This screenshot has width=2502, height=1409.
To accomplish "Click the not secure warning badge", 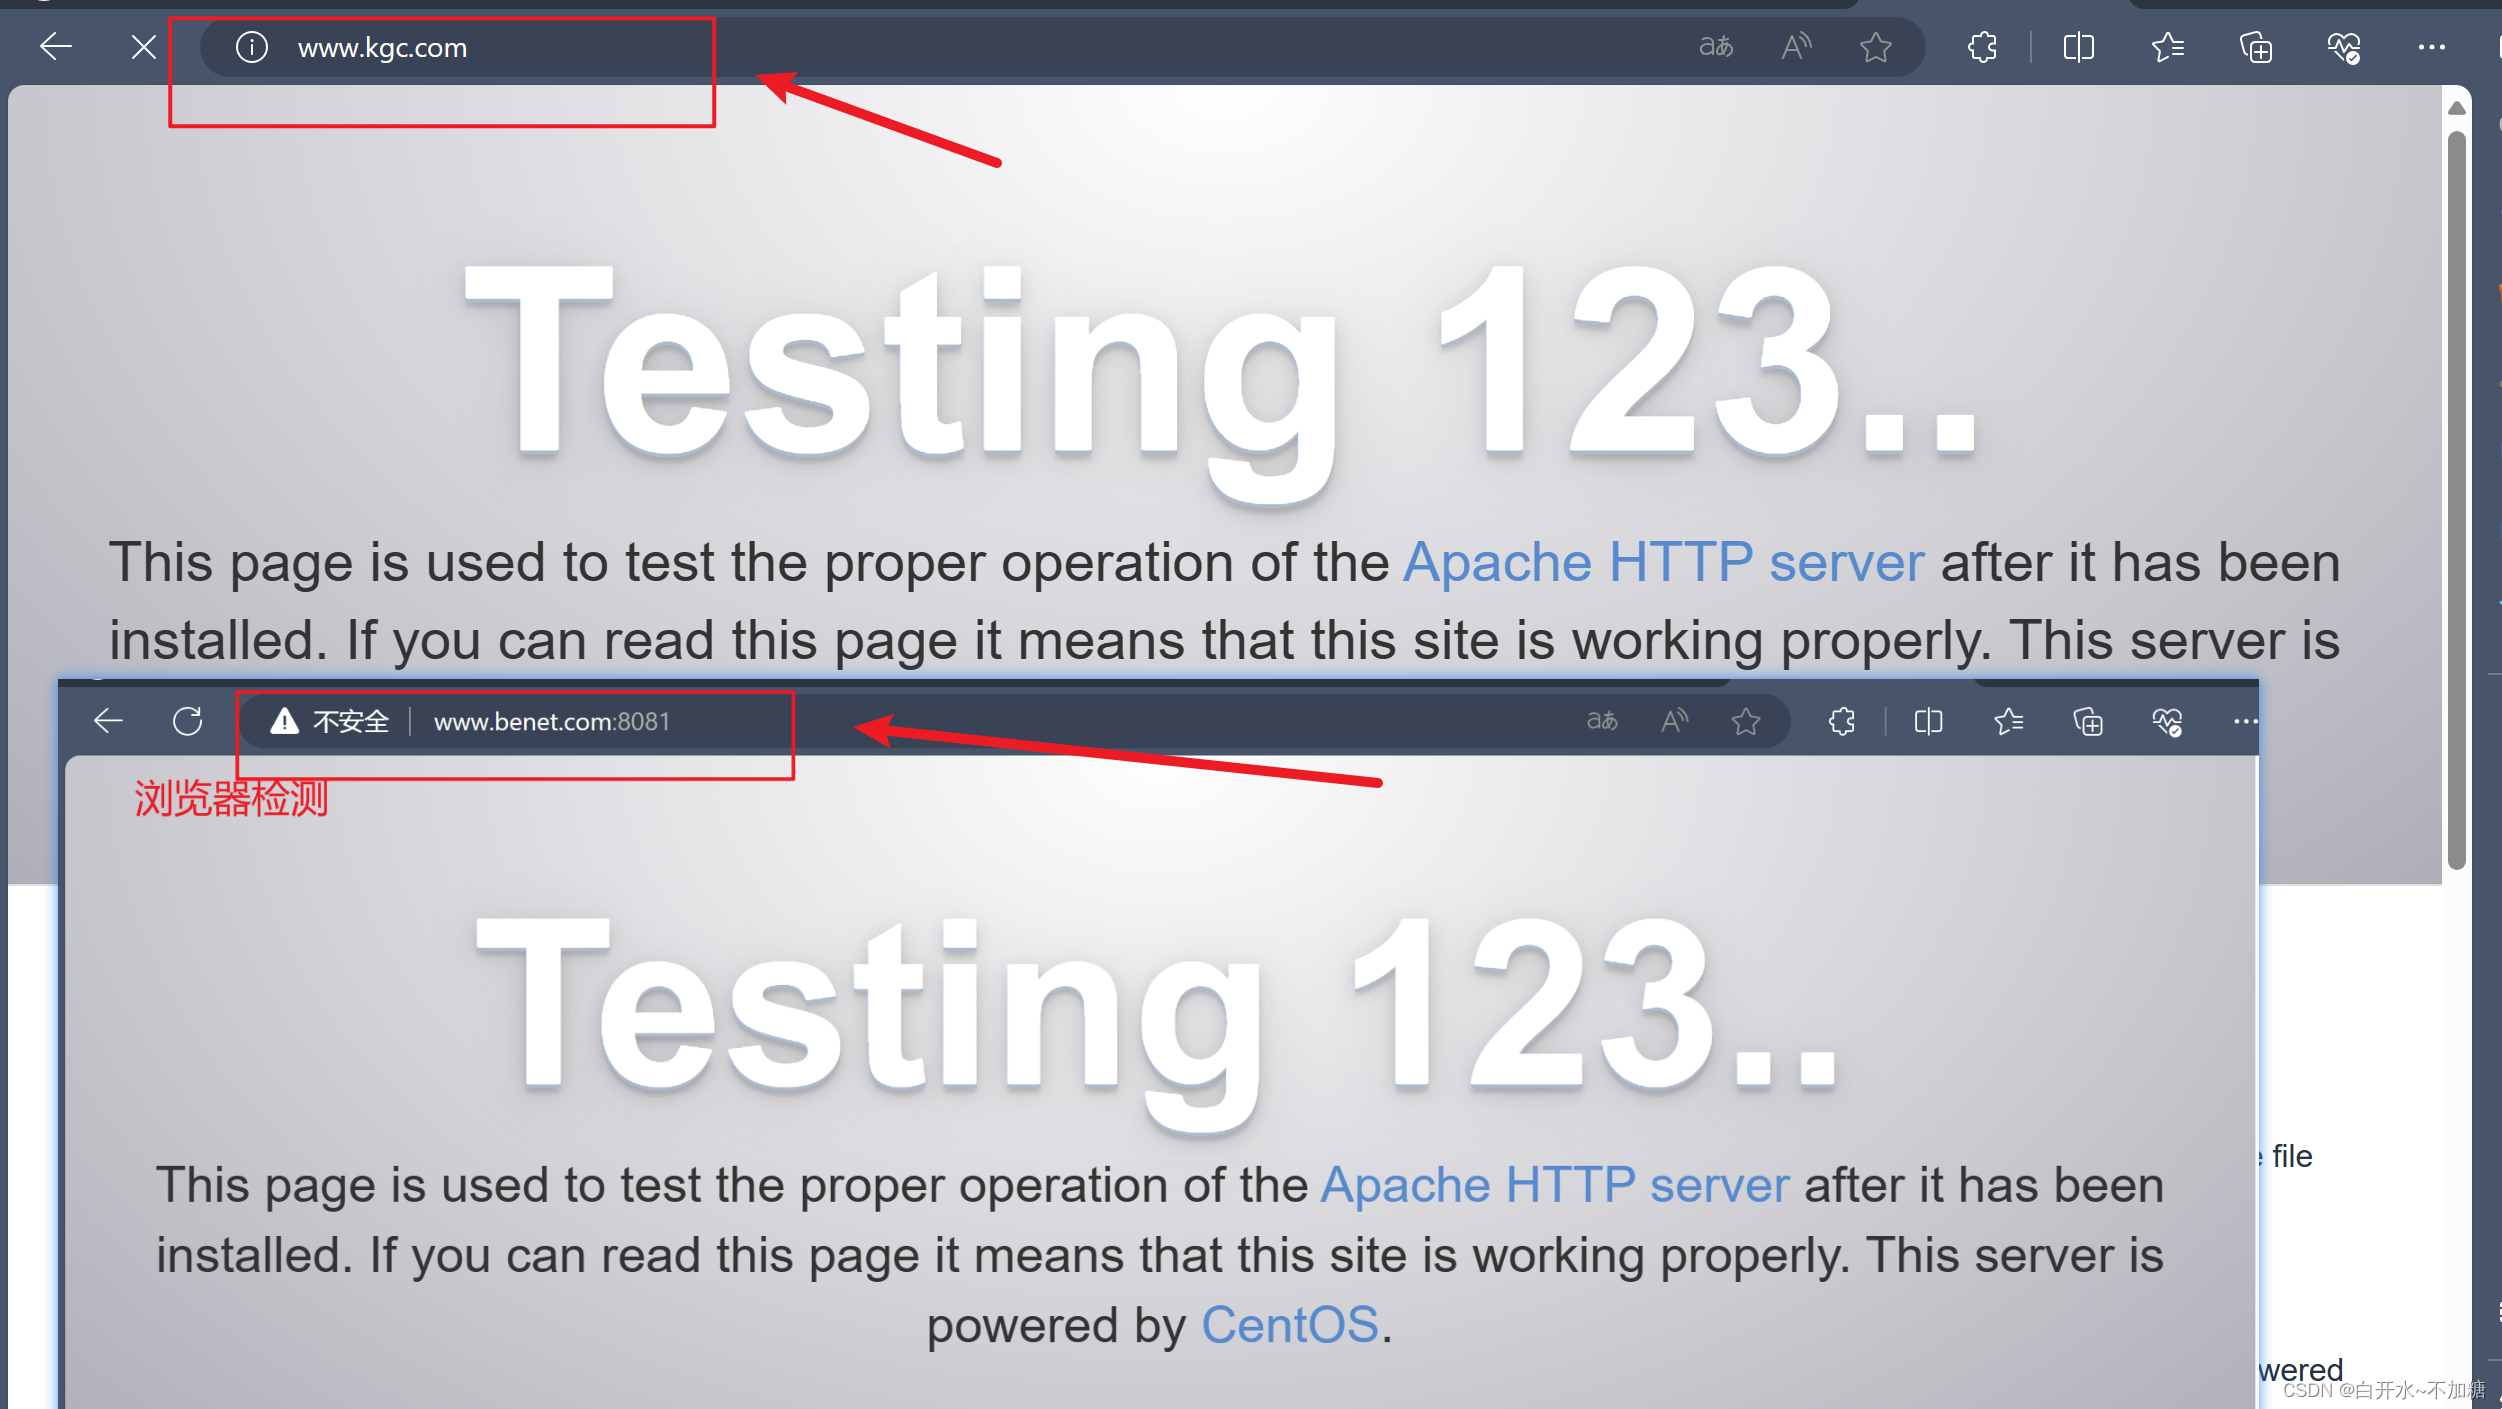I will [330, 721].
